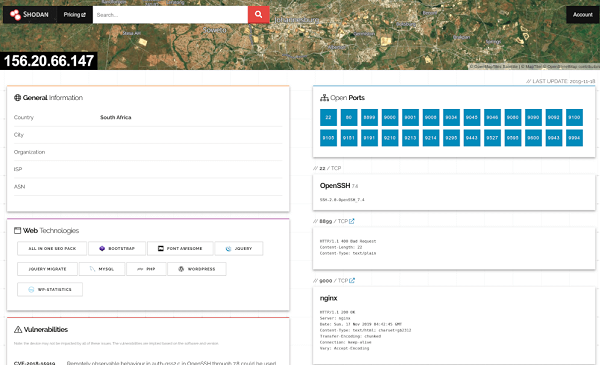
Task: Select the WordPress technology tag
Action: (x=197, y=269)
